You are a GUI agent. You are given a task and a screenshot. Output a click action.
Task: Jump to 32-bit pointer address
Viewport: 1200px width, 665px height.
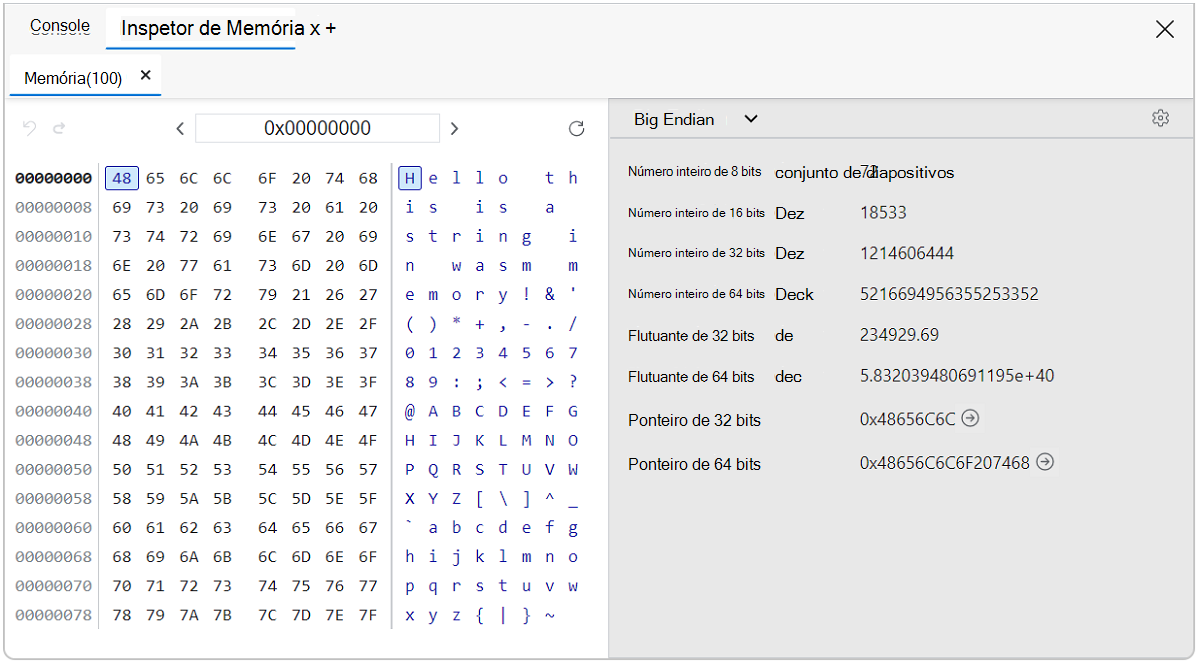pyautogui.click(x=970, y=419)
